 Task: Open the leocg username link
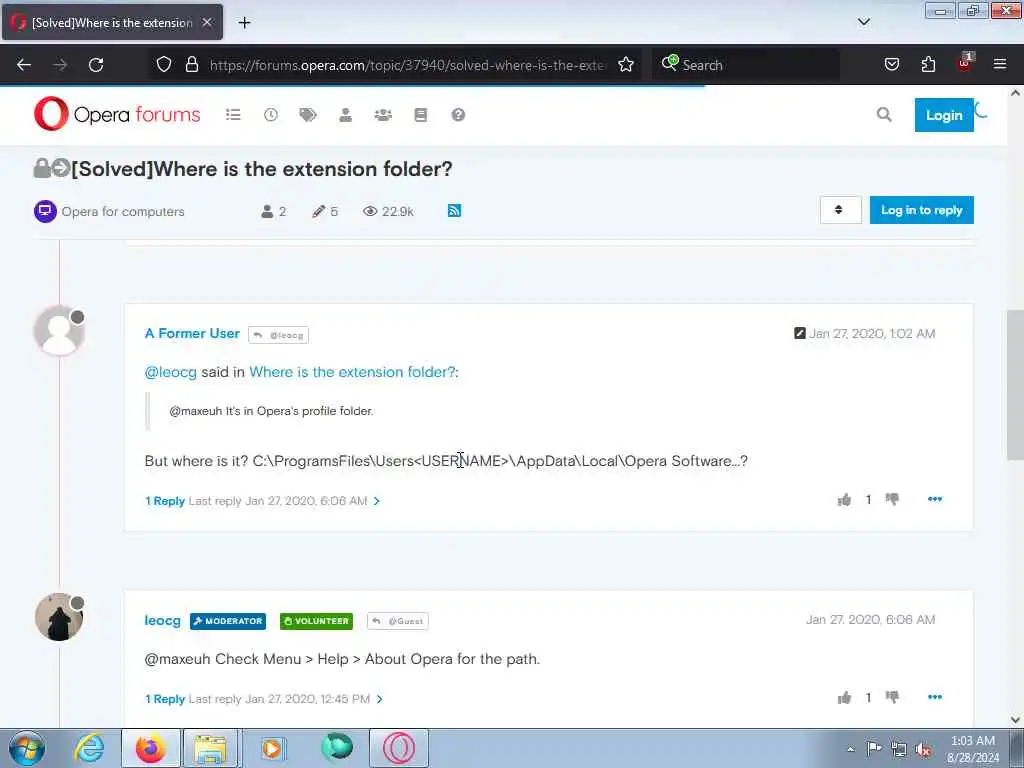pos(163,620)
